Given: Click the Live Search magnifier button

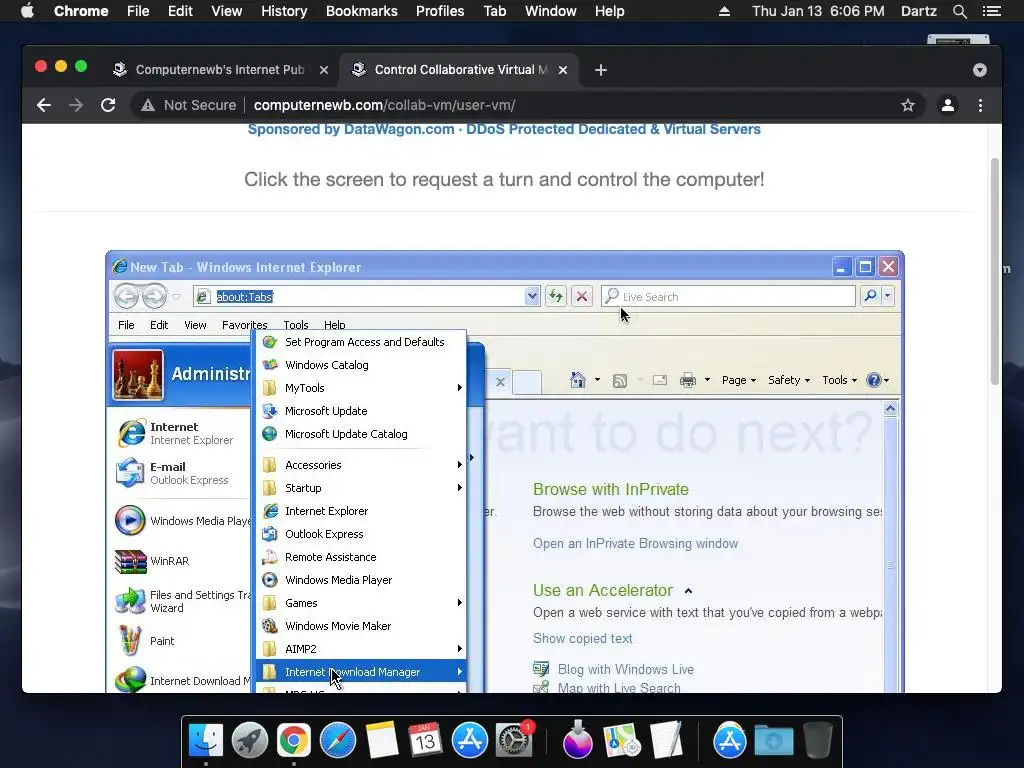Looking at the screenshot, I should point(871,296).
